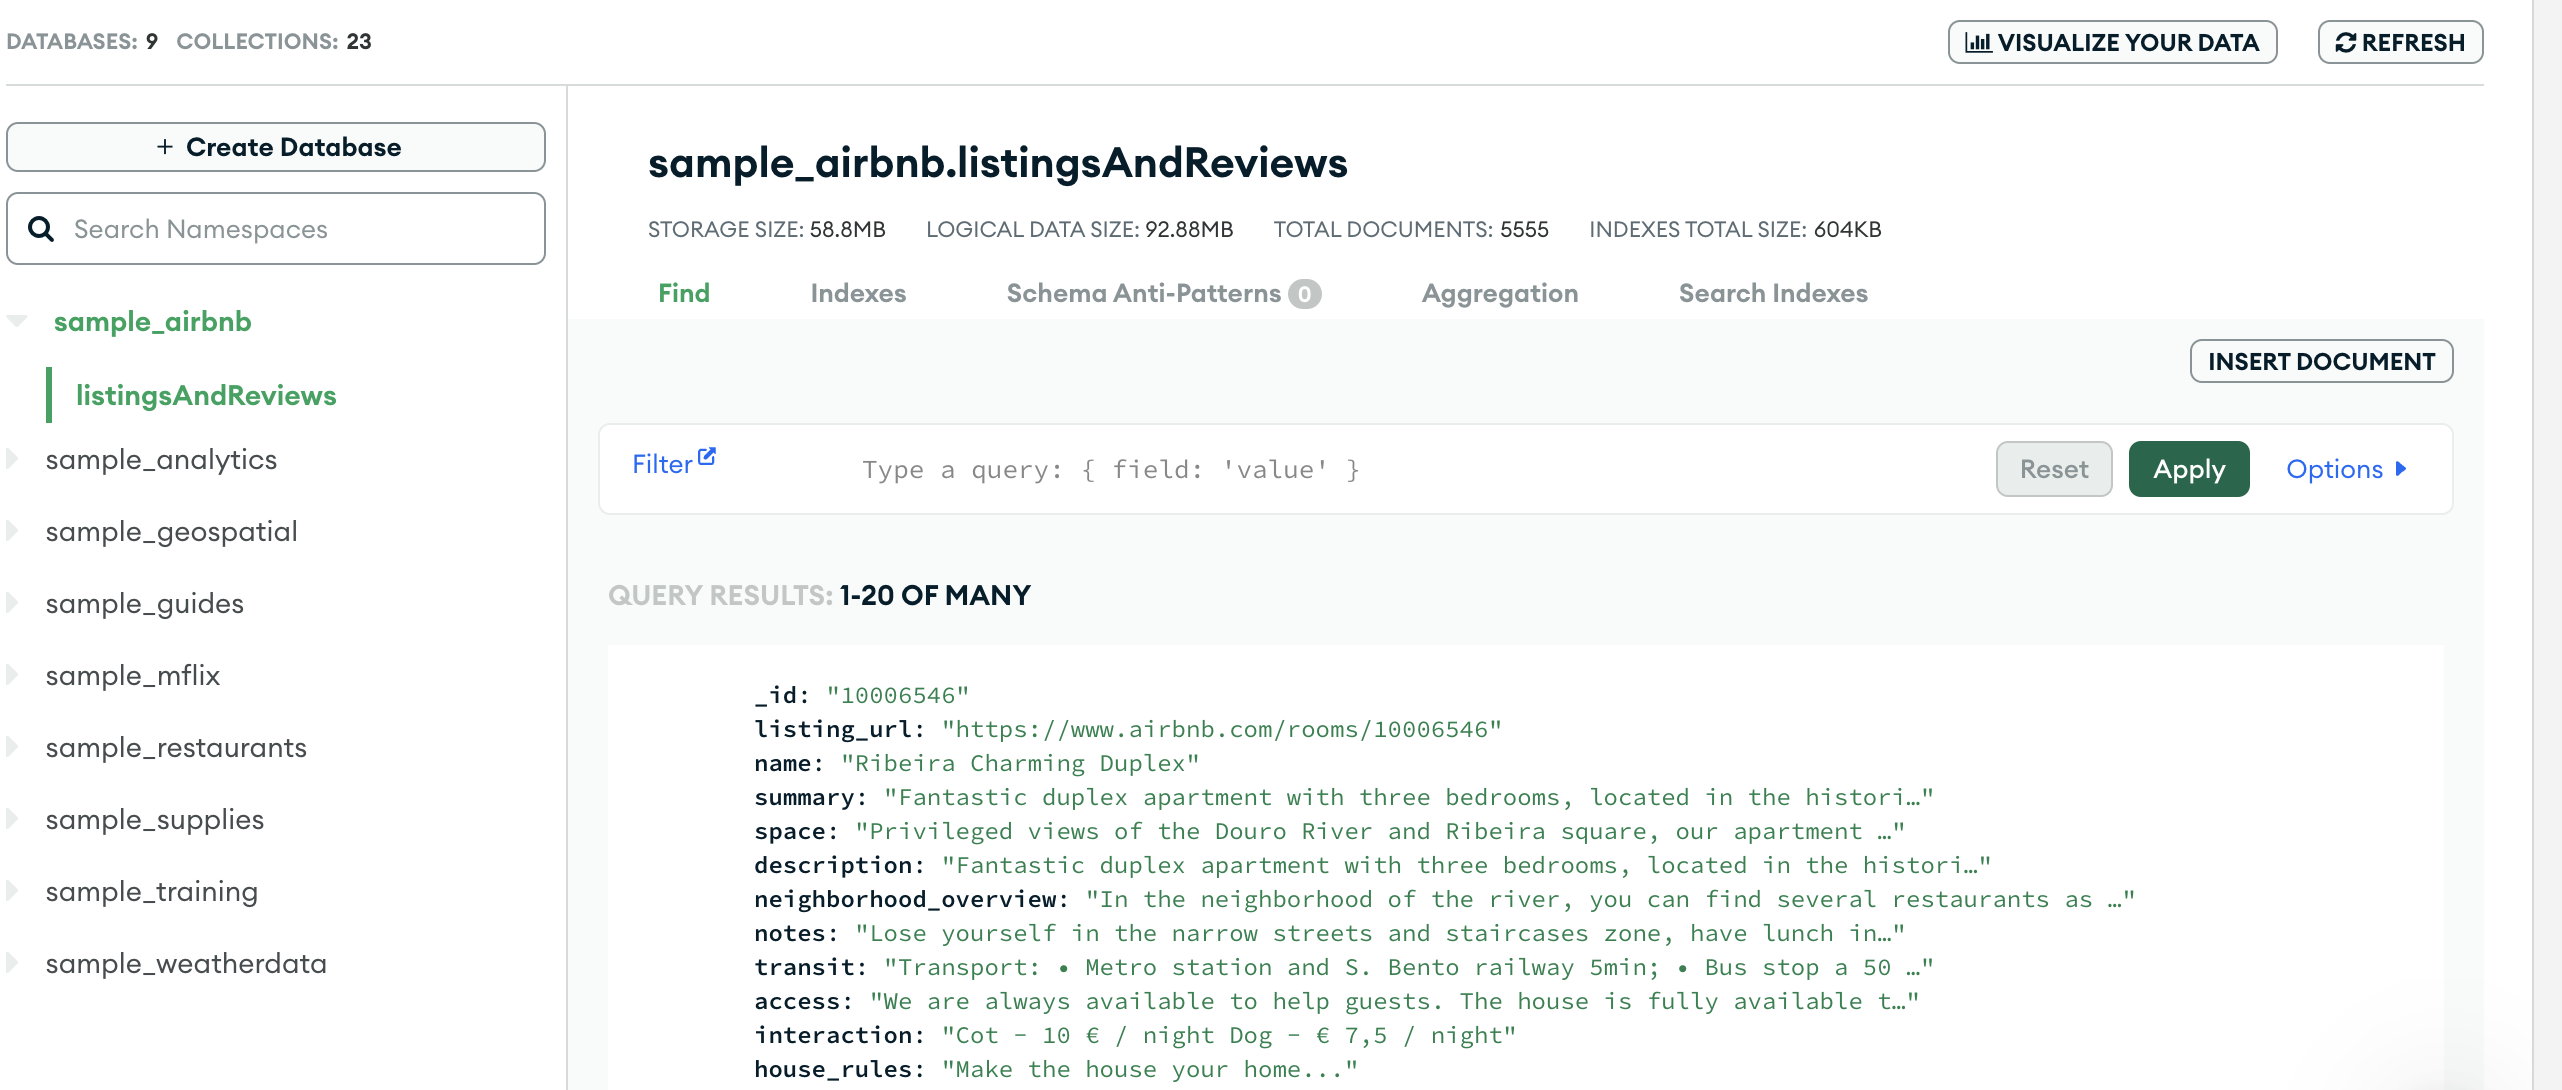The image size is (2562, 1090).
Task: Collapse the sample_airbnb database tree
Action: (17, 321)
